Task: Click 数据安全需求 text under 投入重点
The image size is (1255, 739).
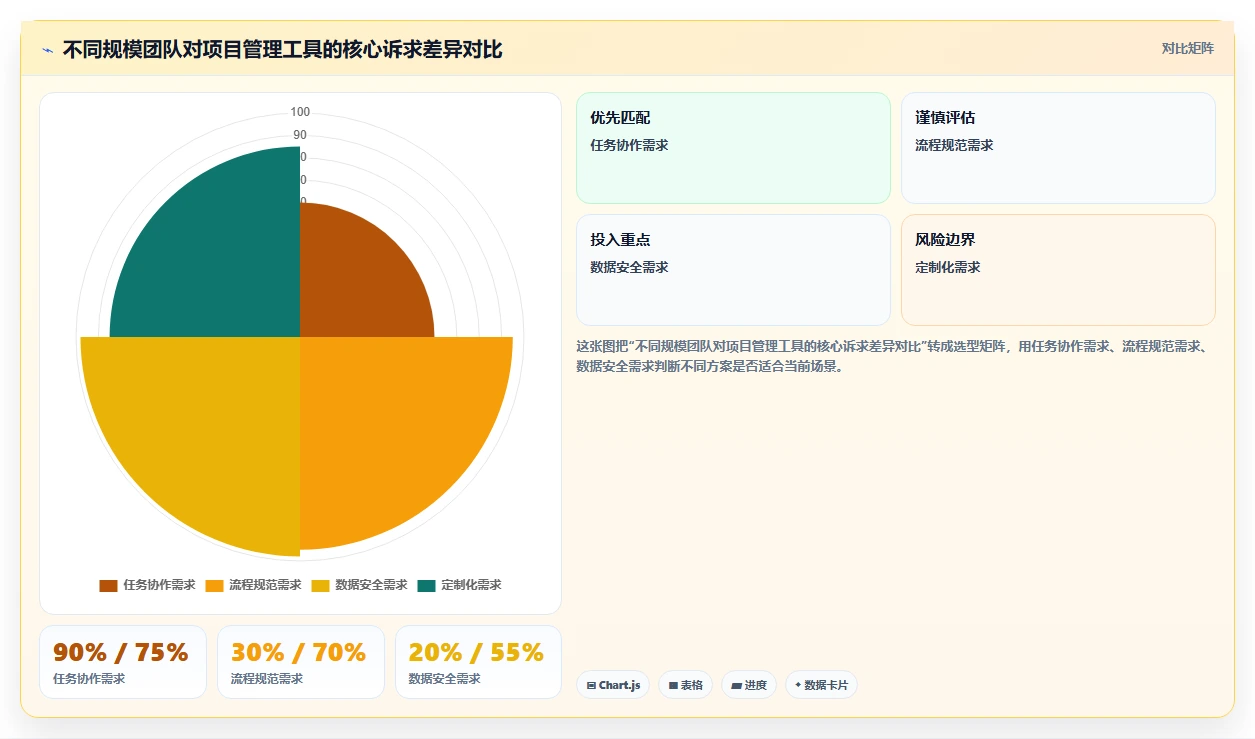Action: pyautogui.click(x=629, y=267)
